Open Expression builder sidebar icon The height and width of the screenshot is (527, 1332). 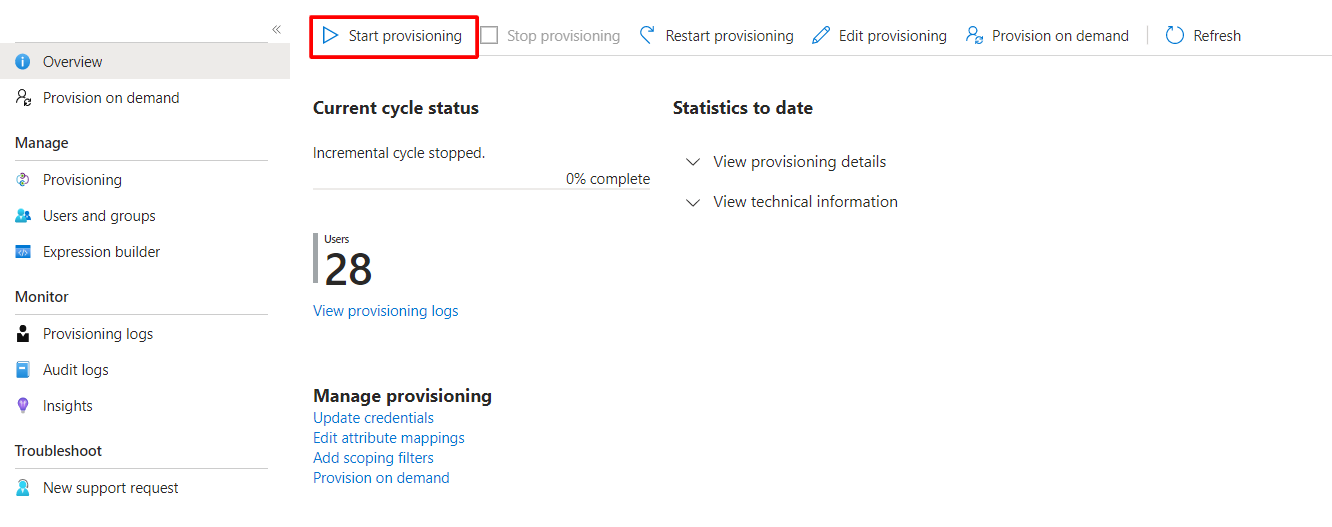(x=23, y=252)
